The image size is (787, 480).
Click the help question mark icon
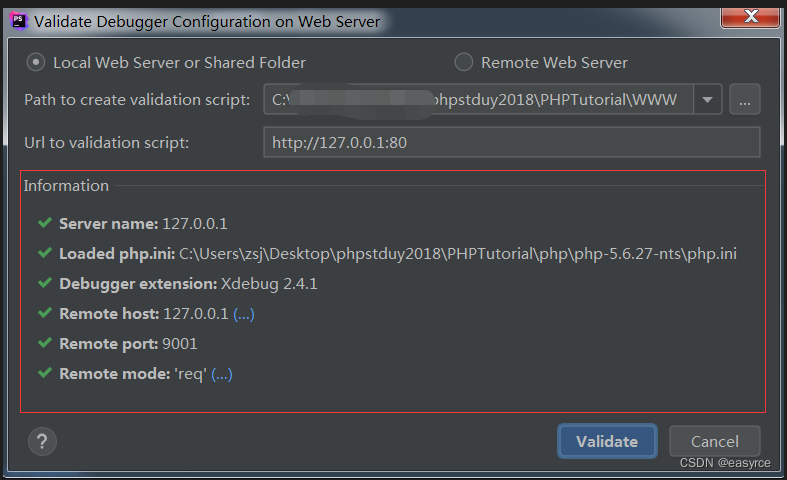click(x=44, y=441)
